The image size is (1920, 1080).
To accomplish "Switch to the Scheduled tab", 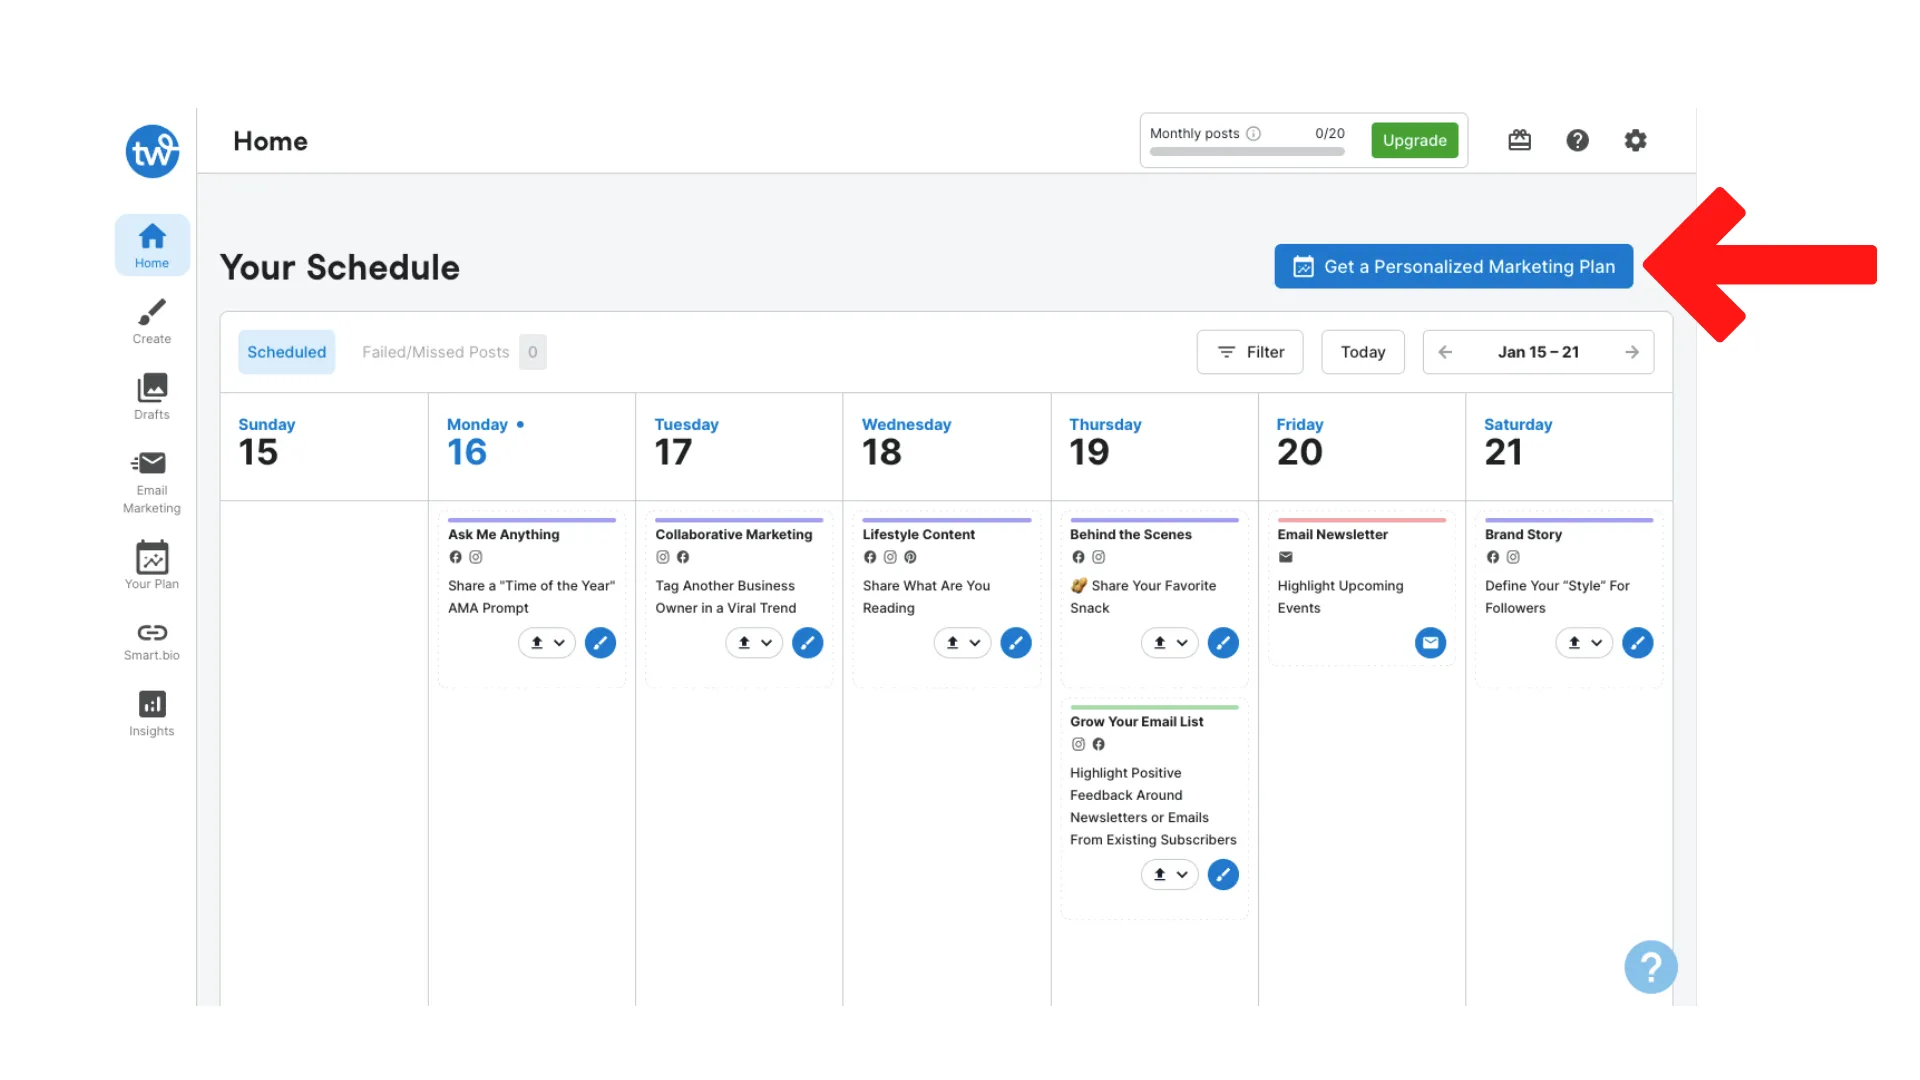I will (286, 352).
